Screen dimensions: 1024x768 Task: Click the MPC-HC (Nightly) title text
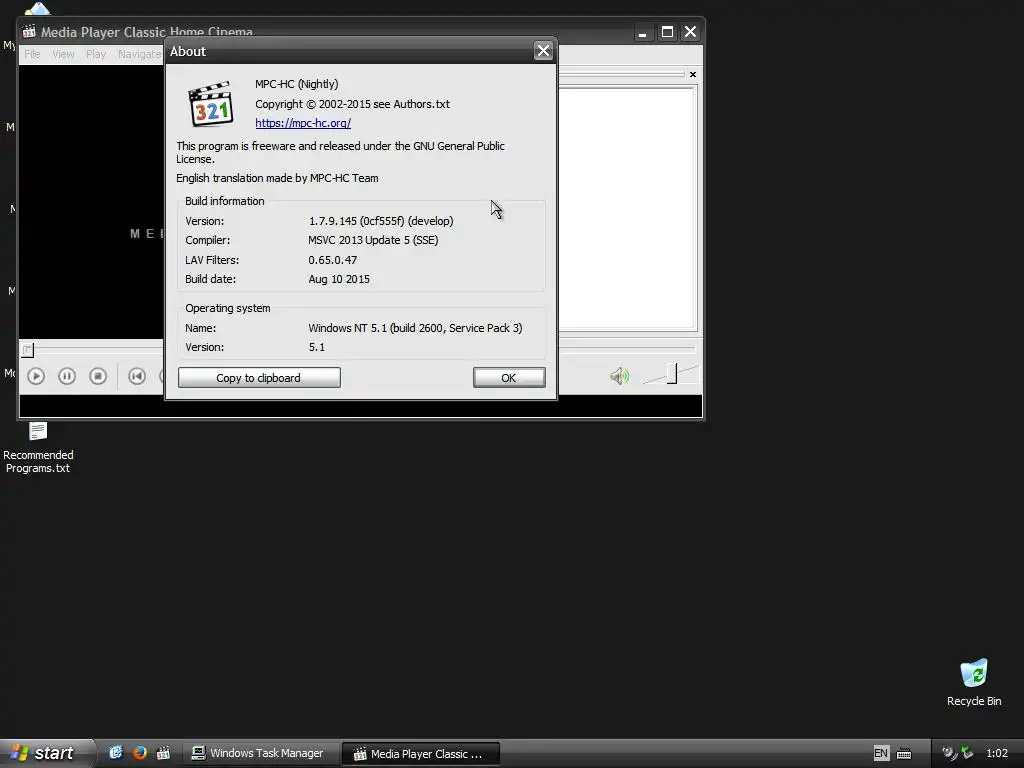pyautogui.click(x=296, y=84)
